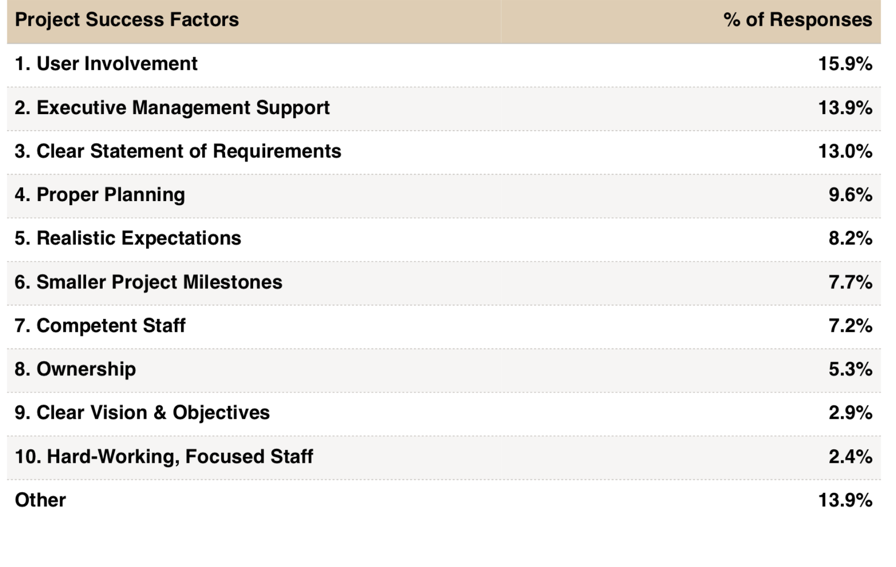Click the 15.9% value for User Involvement

point(845,64)
